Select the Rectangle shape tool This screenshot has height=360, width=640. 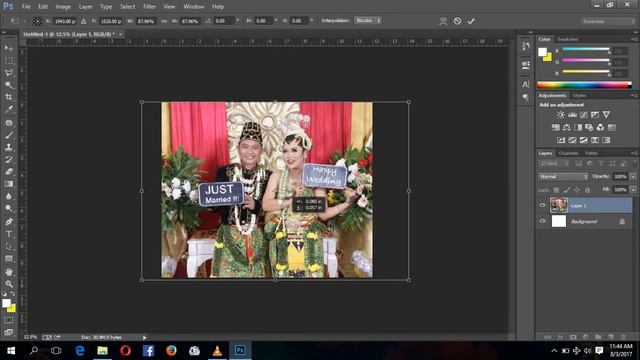(x=9, y=259)
